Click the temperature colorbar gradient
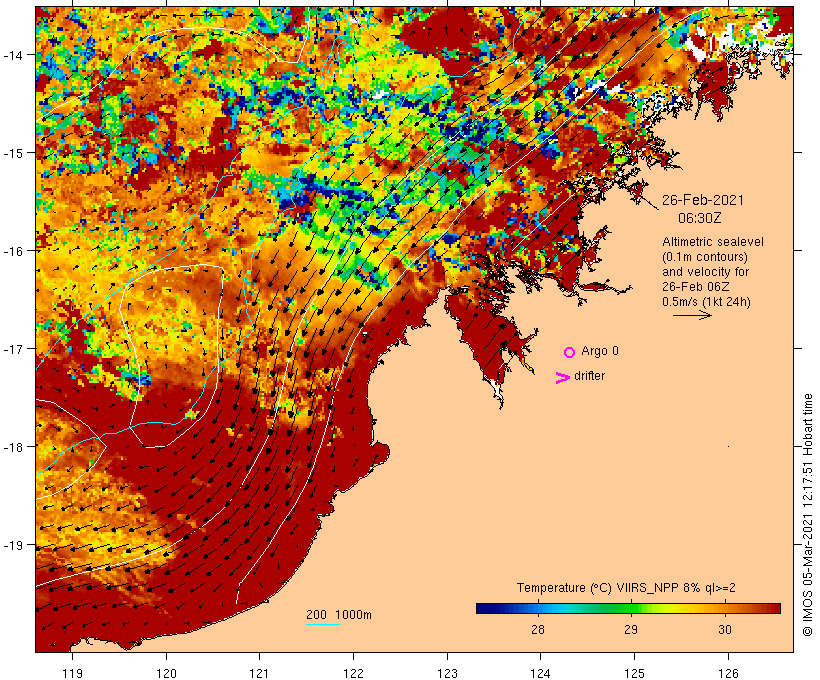The image size is (820, 680). (628, 608)
